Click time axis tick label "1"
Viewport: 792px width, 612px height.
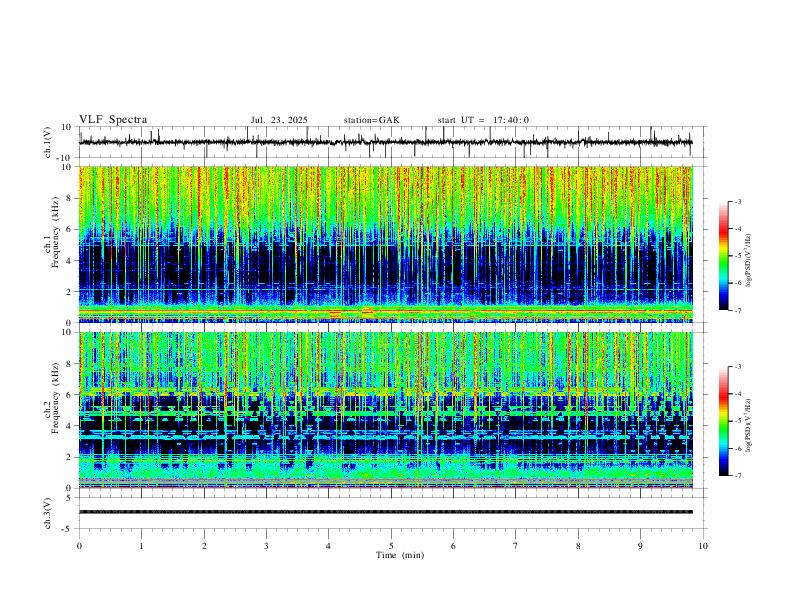(x=141, y=546)
